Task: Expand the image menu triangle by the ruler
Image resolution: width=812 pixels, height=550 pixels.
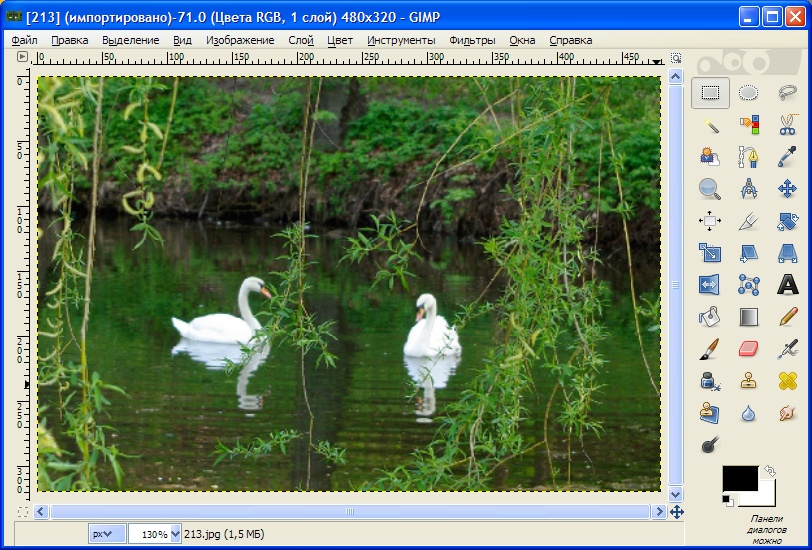Action: point(24,59)
